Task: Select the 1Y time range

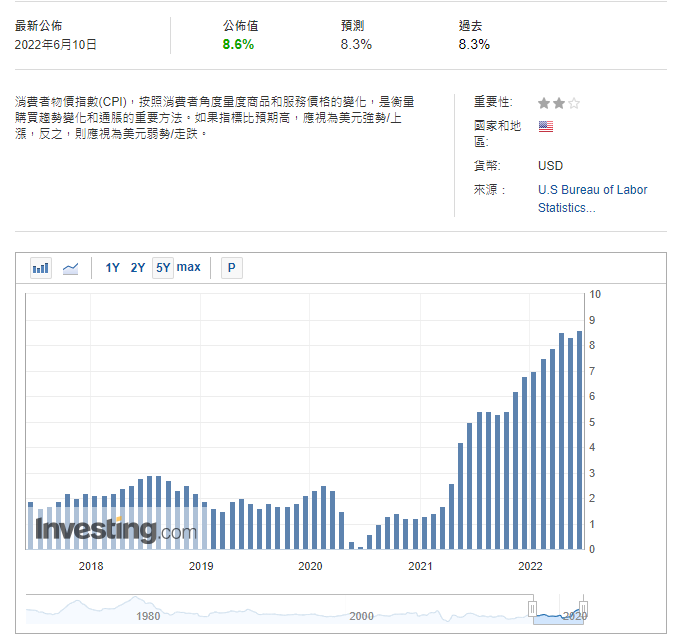Action: tap(112, 268)
